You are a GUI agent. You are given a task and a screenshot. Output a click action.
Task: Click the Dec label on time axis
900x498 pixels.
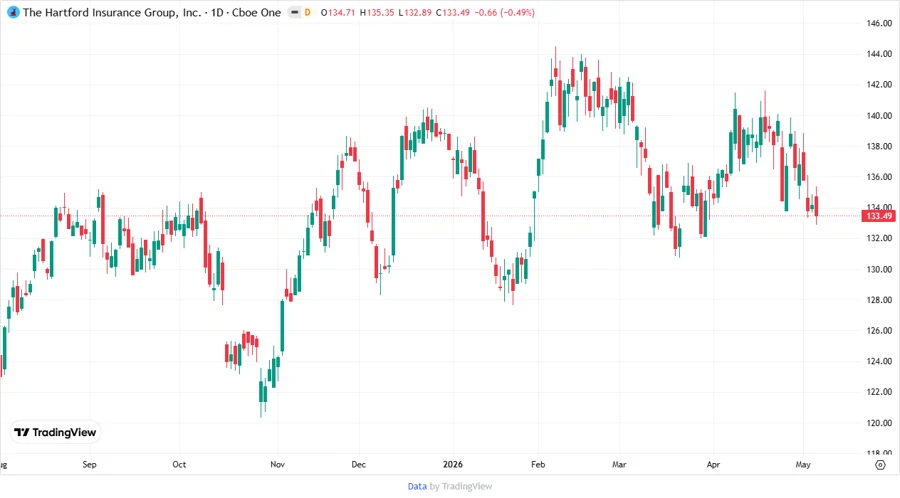(359, 464)
